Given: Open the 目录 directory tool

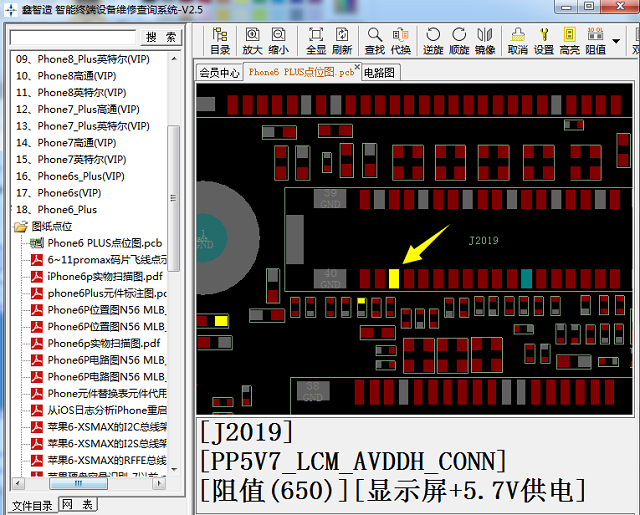Looking at the screenshot, I should point(220,41).
